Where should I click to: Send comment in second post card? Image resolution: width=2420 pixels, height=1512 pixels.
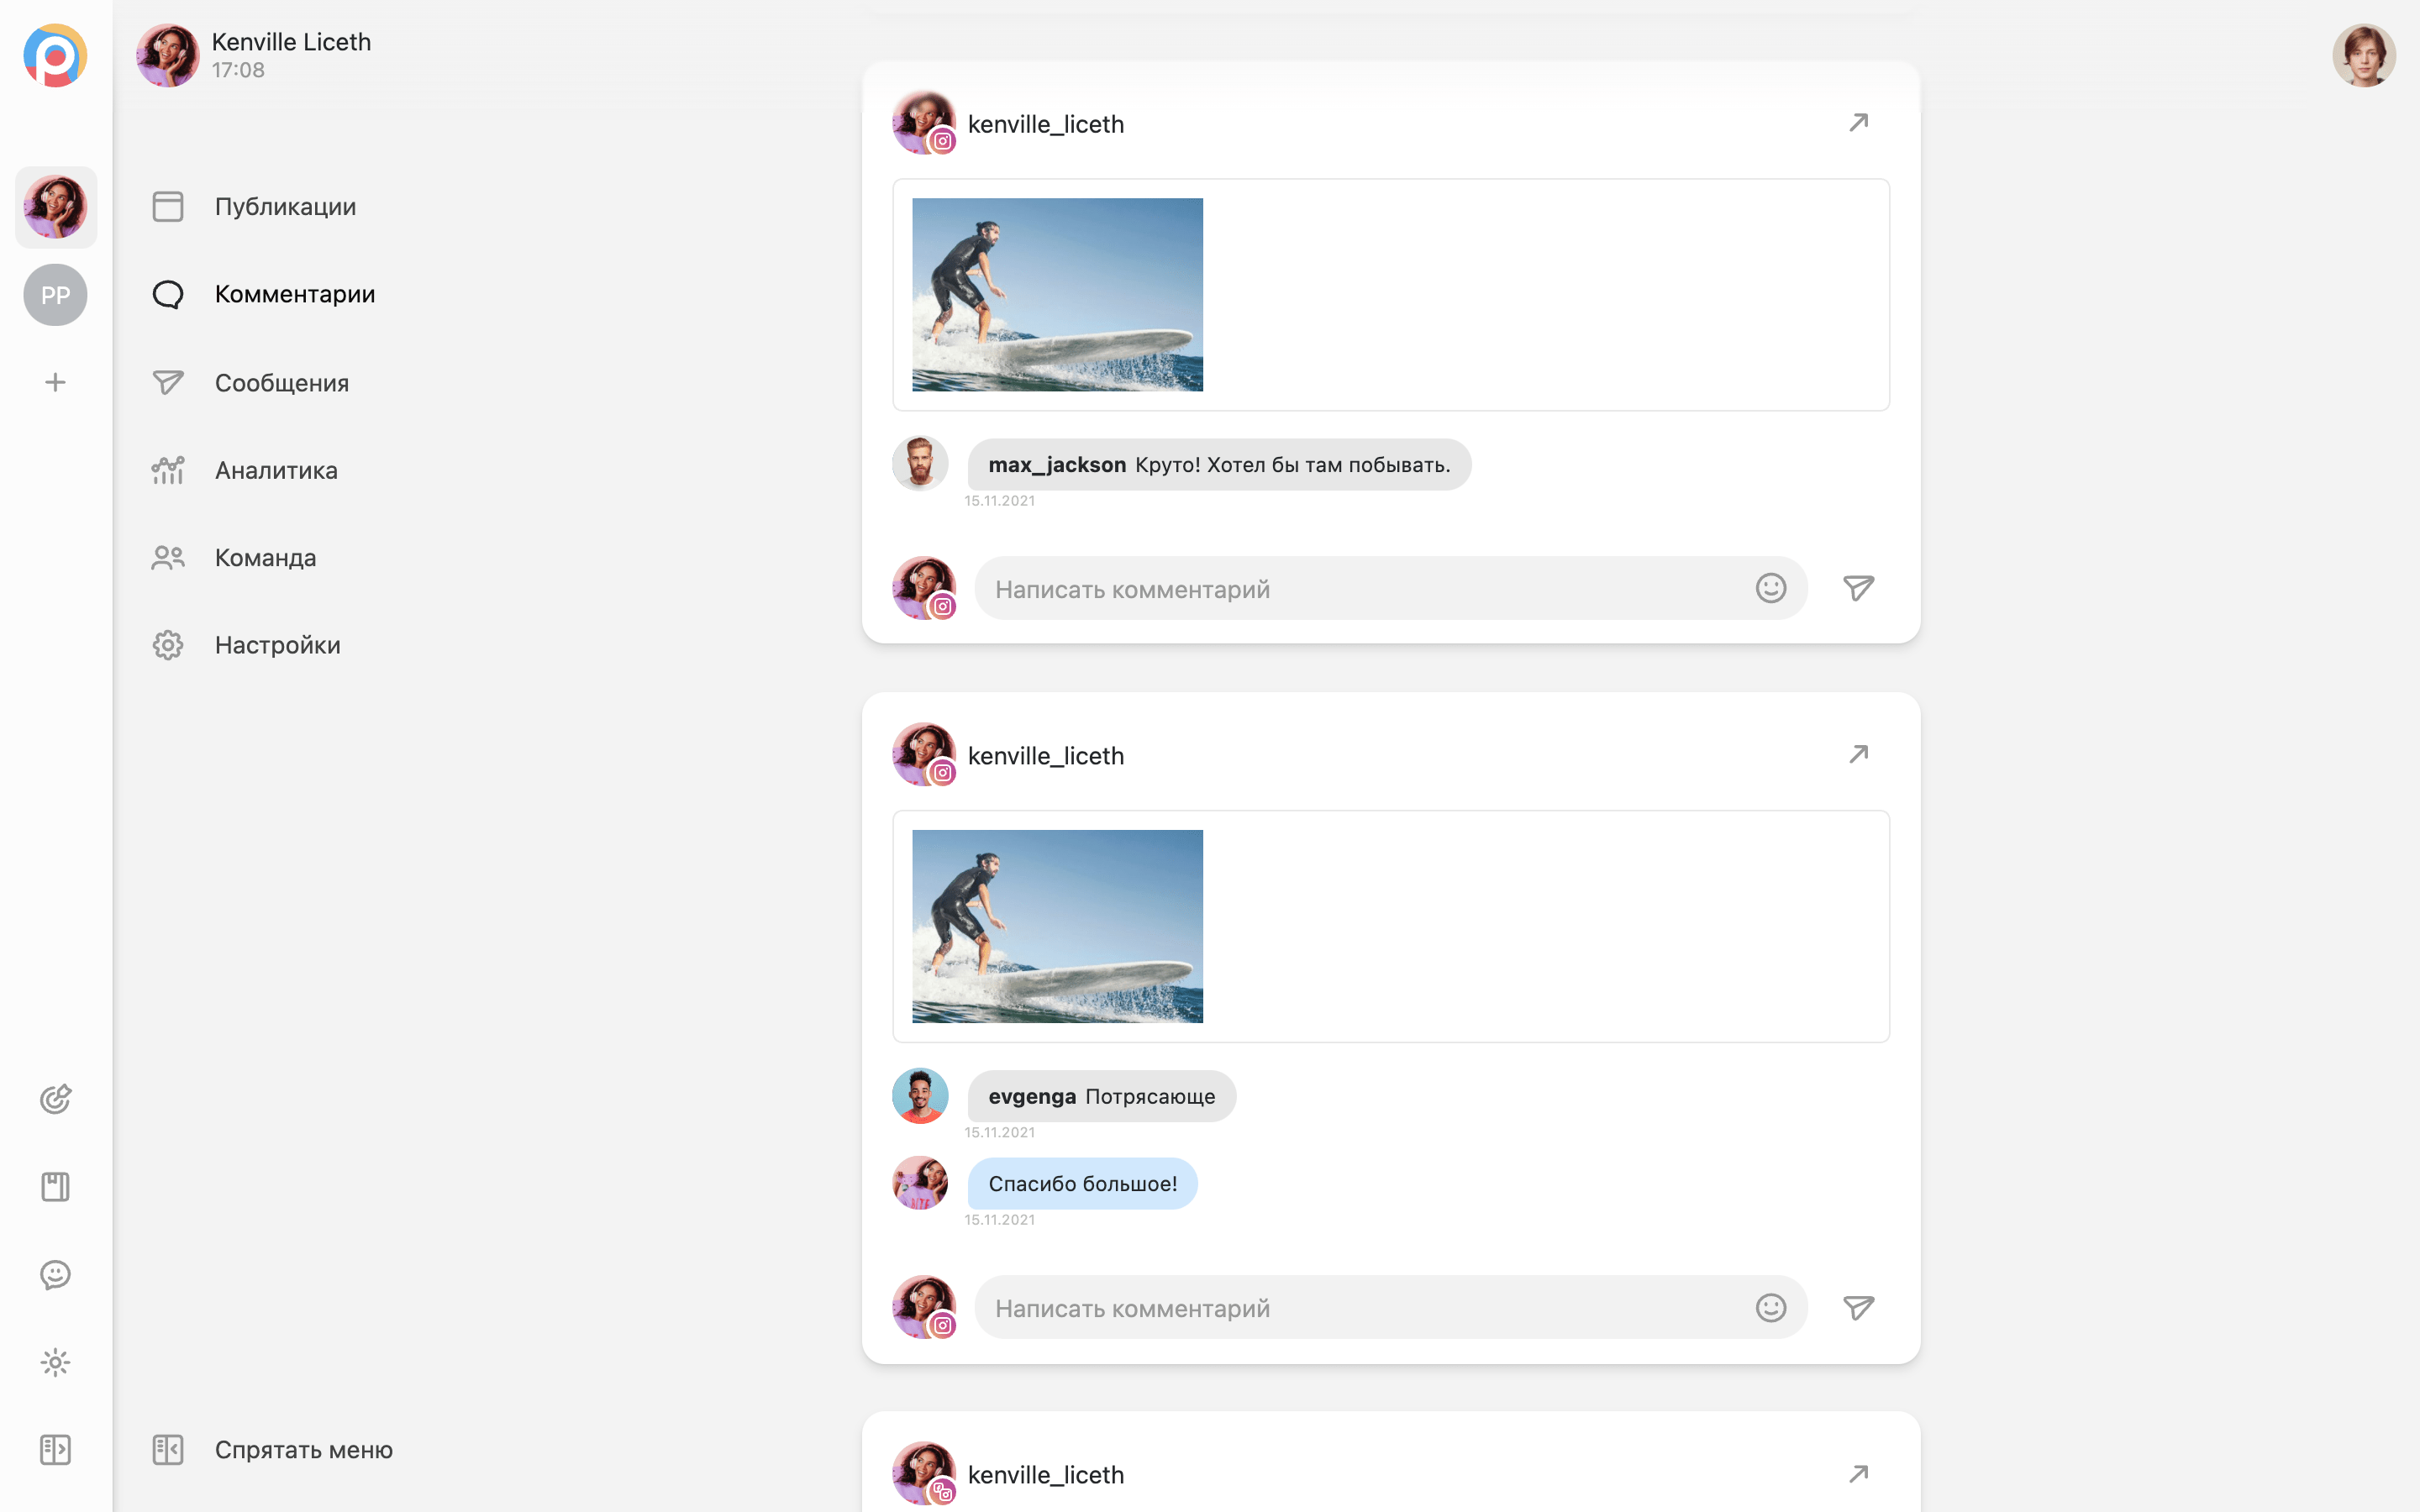tap(1859, 1307)
